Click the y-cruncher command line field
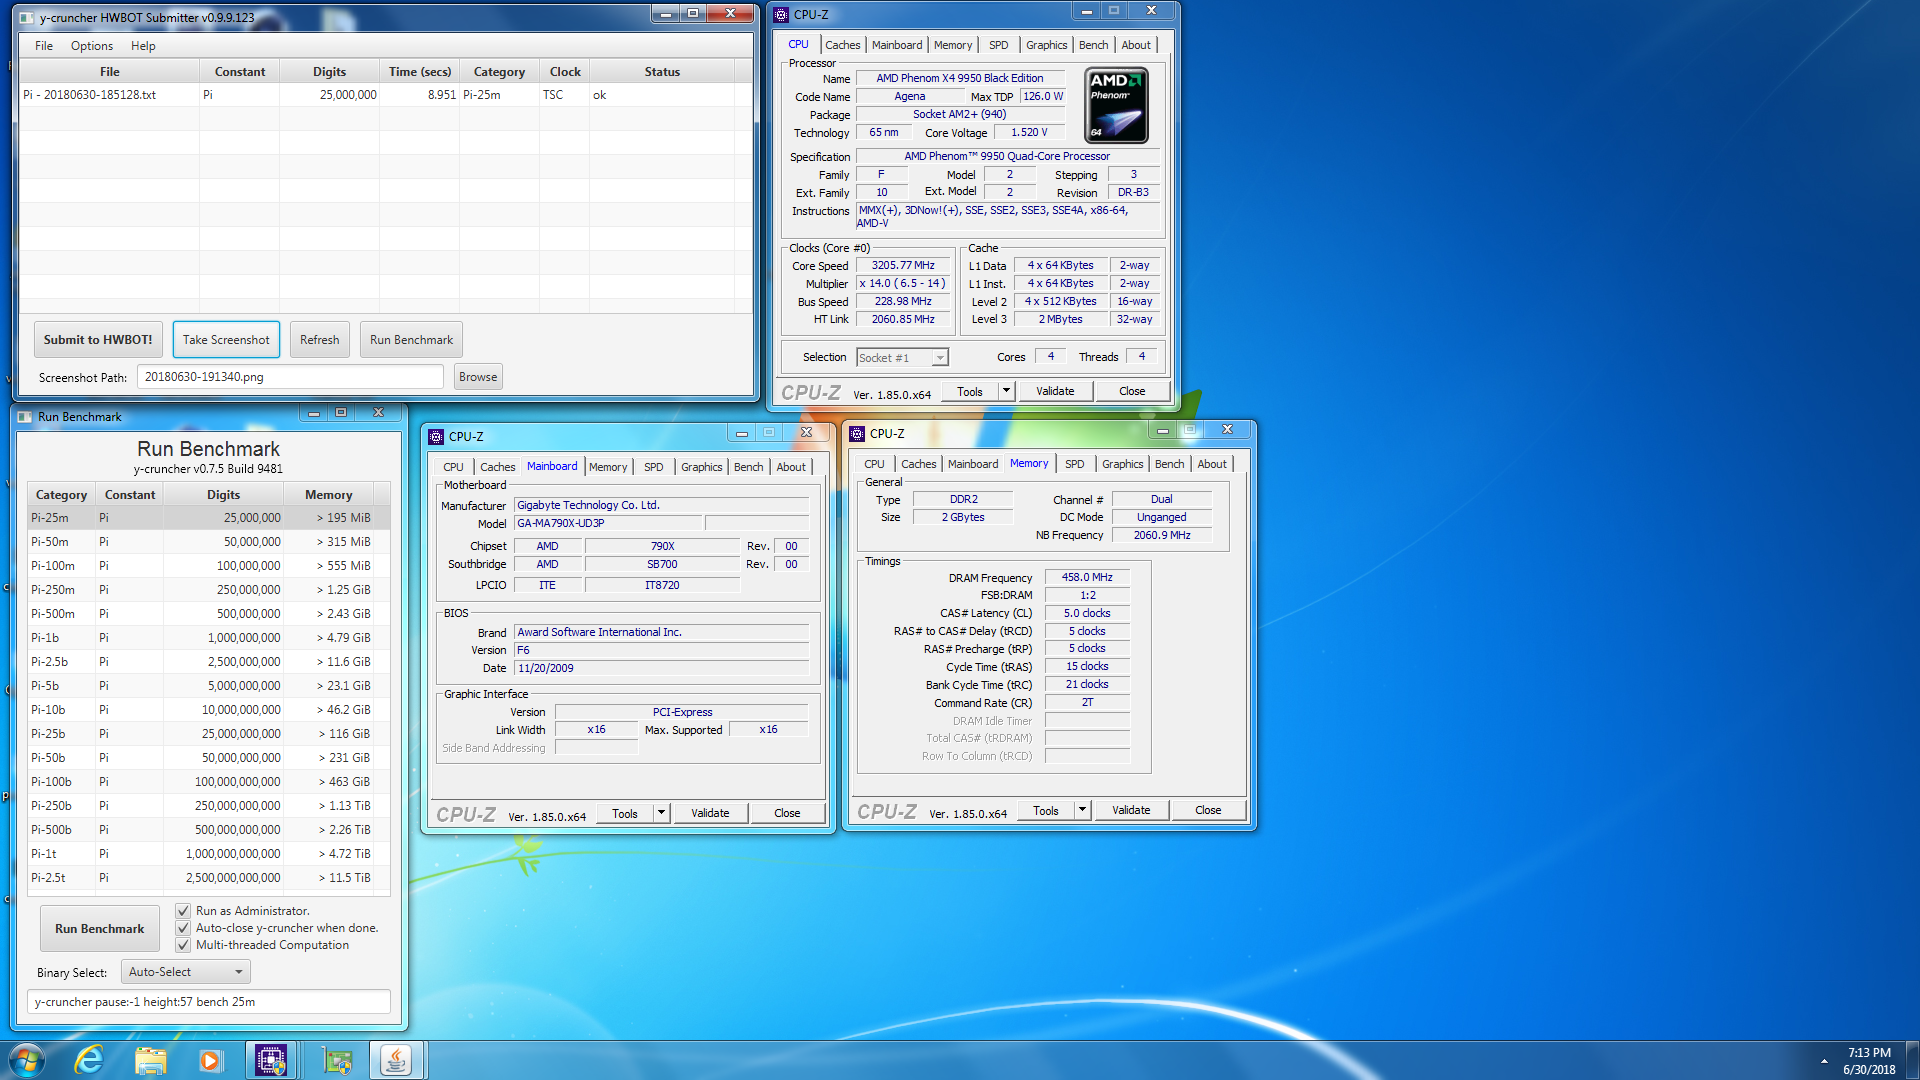1920x1080 pixels. pyautogui.click(x=209, y=1002)
